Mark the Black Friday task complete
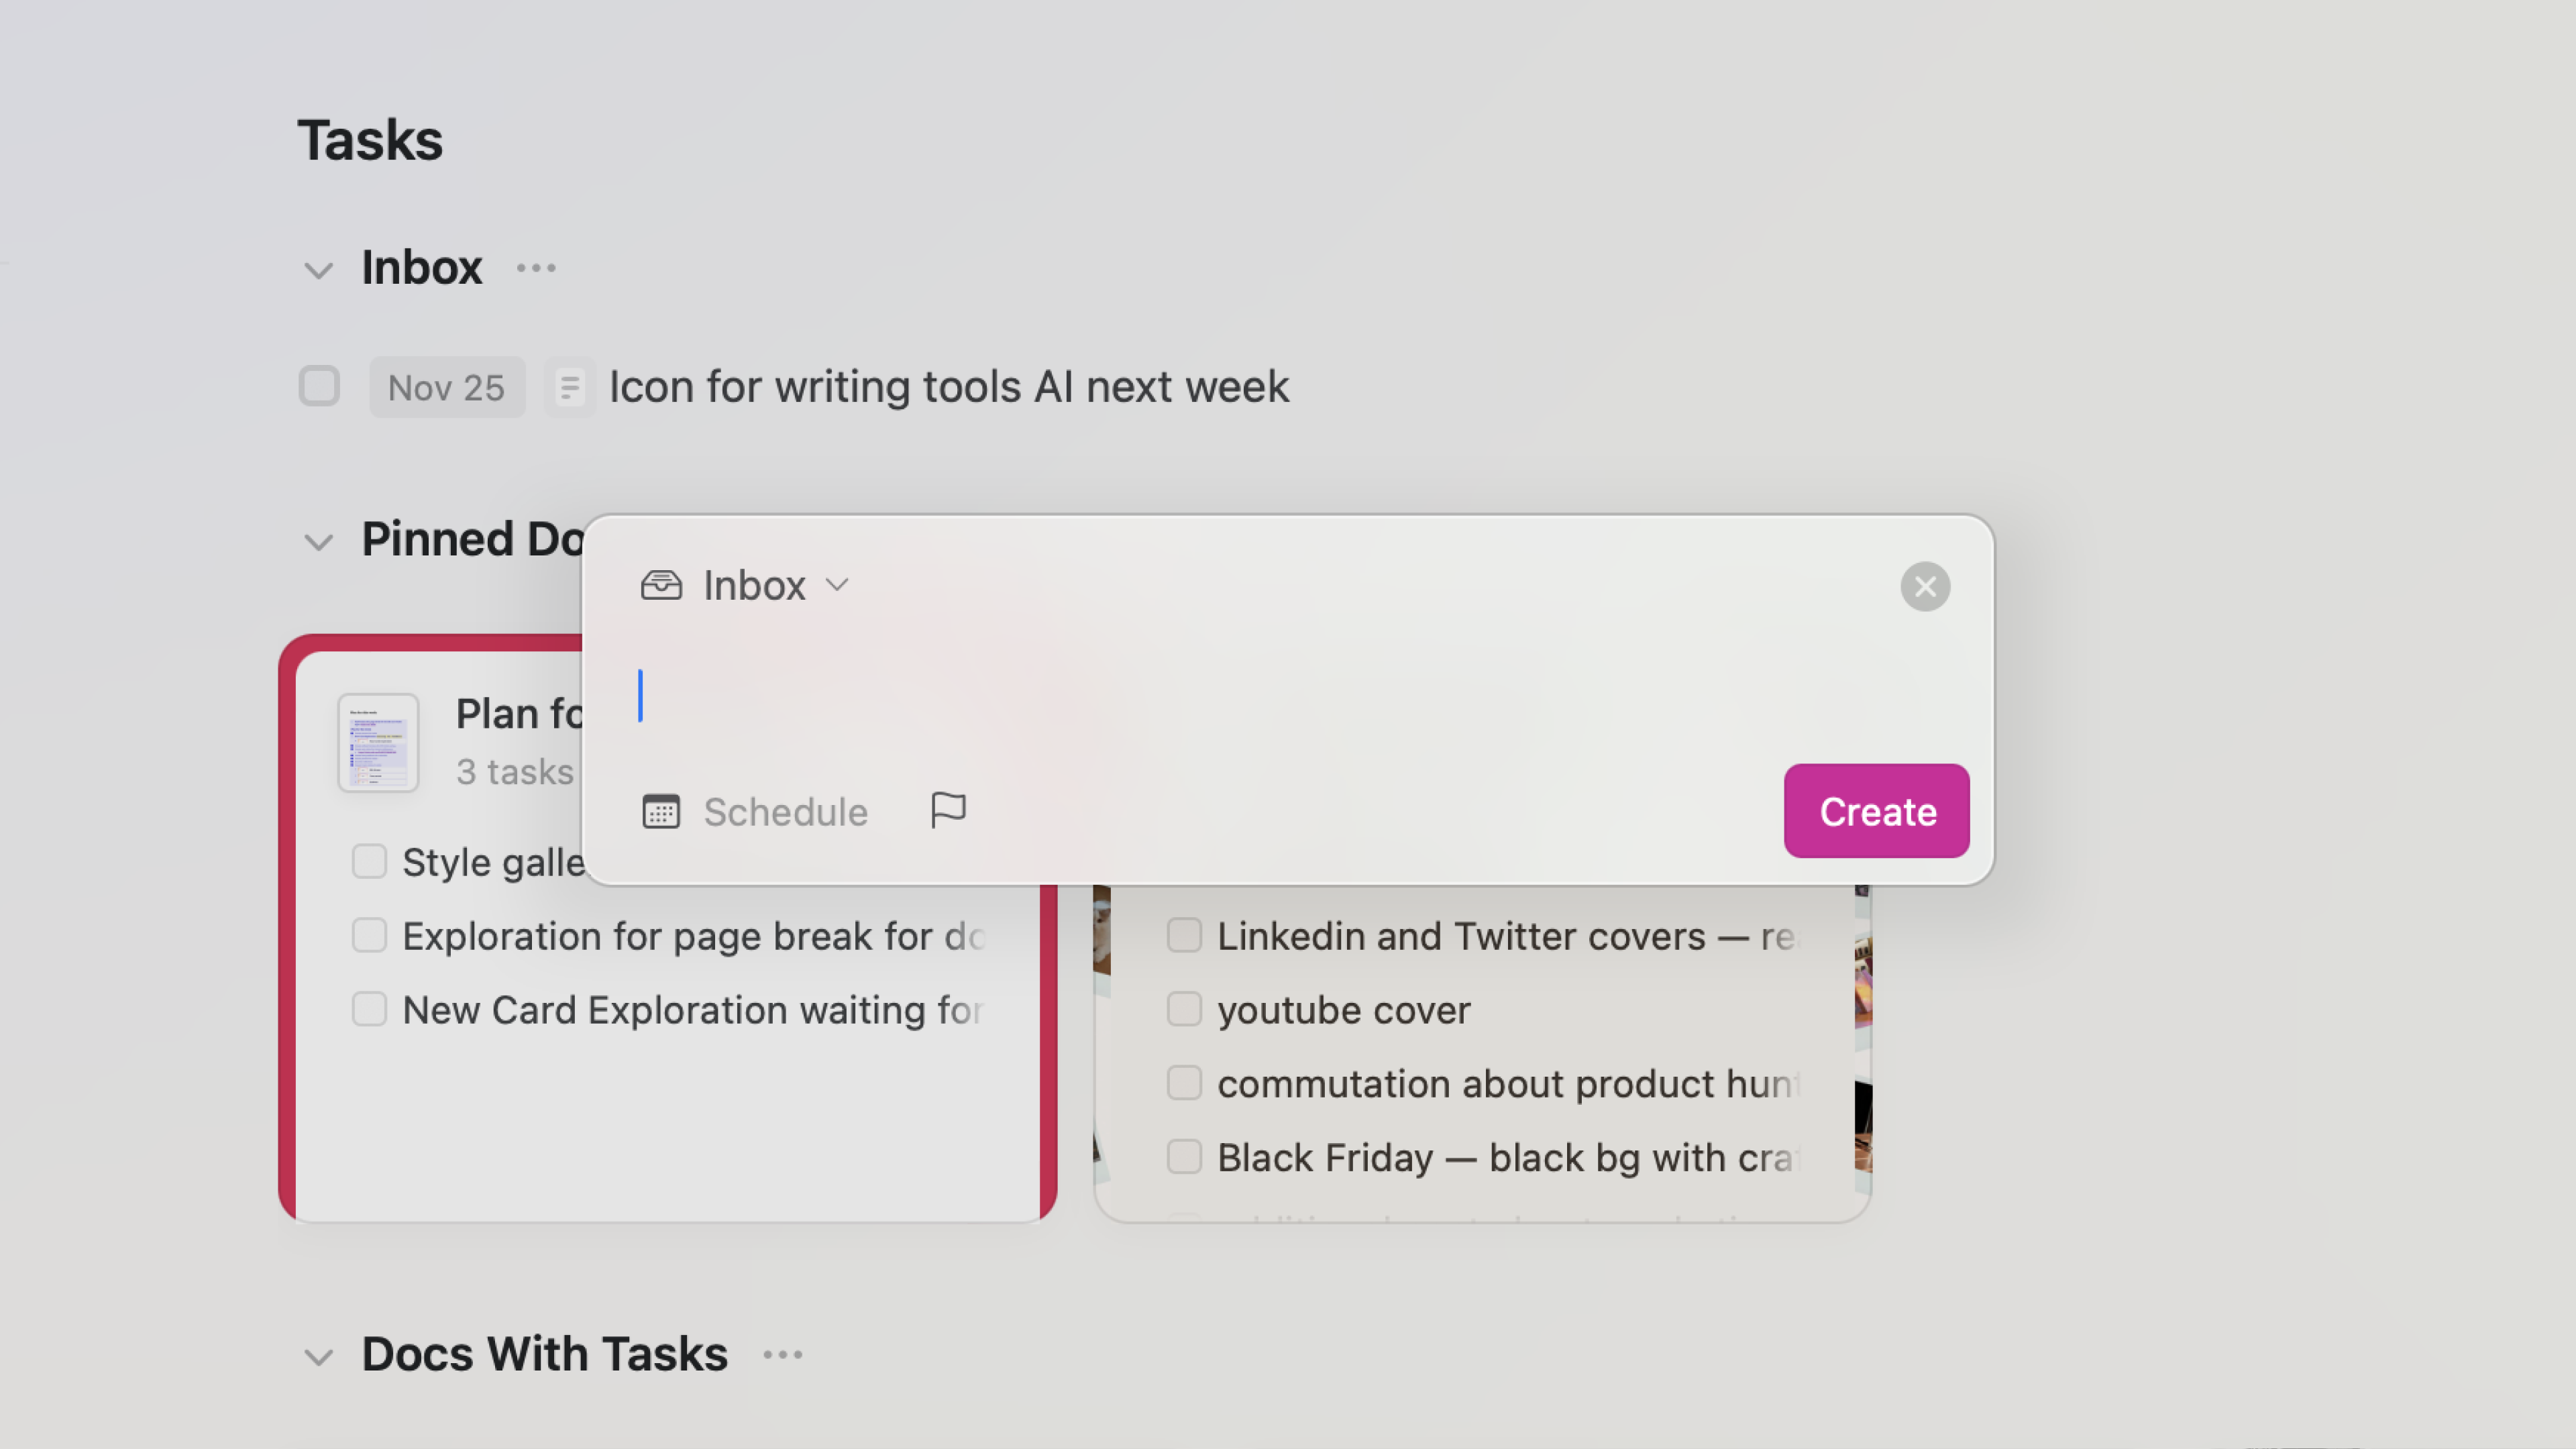The width and height of the screenshot is (2576, 1449). pyautogui.click(x=1184, y=1157)
